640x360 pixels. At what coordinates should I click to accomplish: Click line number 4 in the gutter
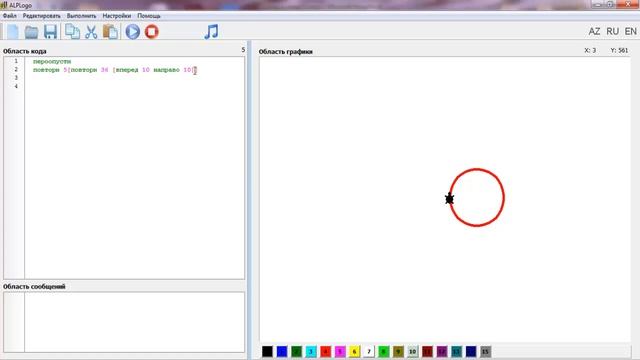coord(16,86)
